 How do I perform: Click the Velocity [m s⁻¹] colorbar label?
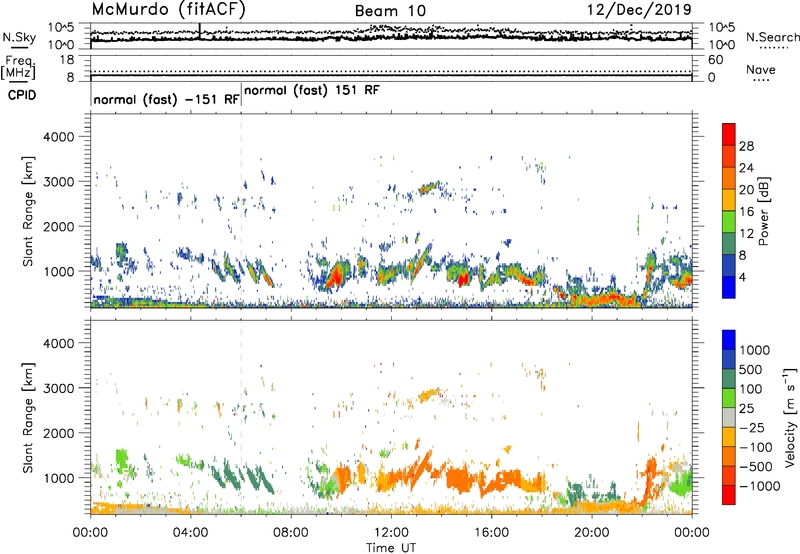pos(790,417)
